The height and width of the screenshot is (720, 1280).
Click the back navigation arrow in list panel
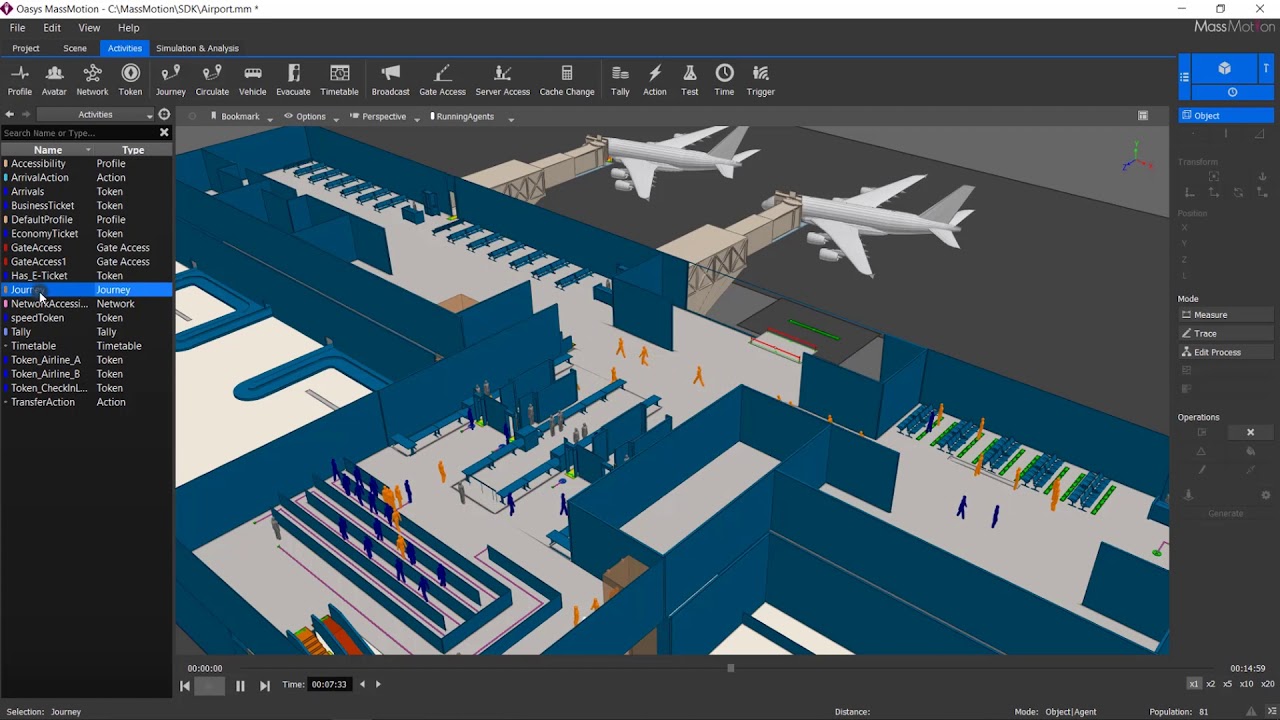[x=9, y=114]
